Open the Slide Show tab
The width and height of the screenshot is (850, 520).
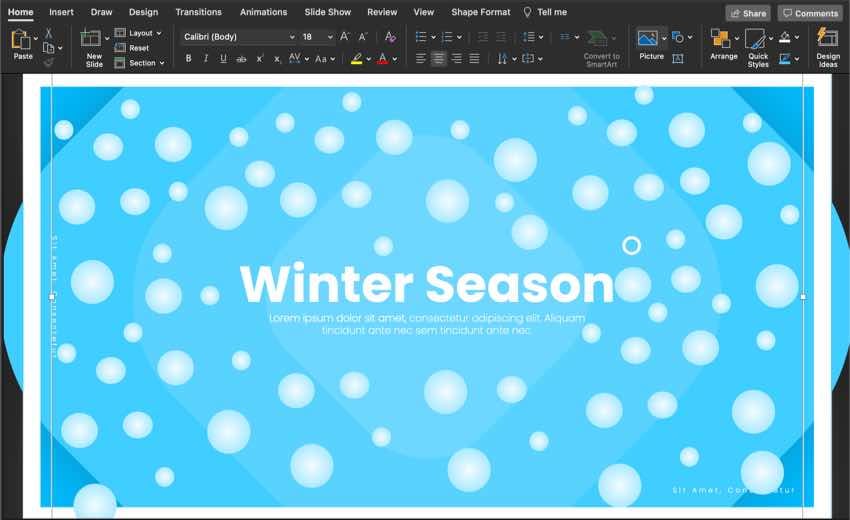click(x=327, y=12)
